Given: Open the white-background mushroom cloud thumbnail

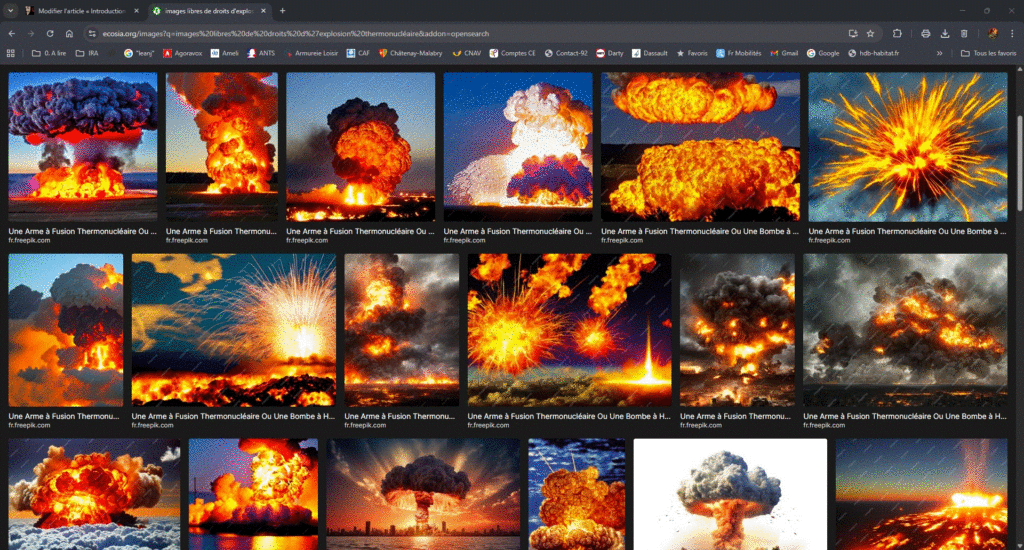Looking at the screenshot, I should [730, 494].
